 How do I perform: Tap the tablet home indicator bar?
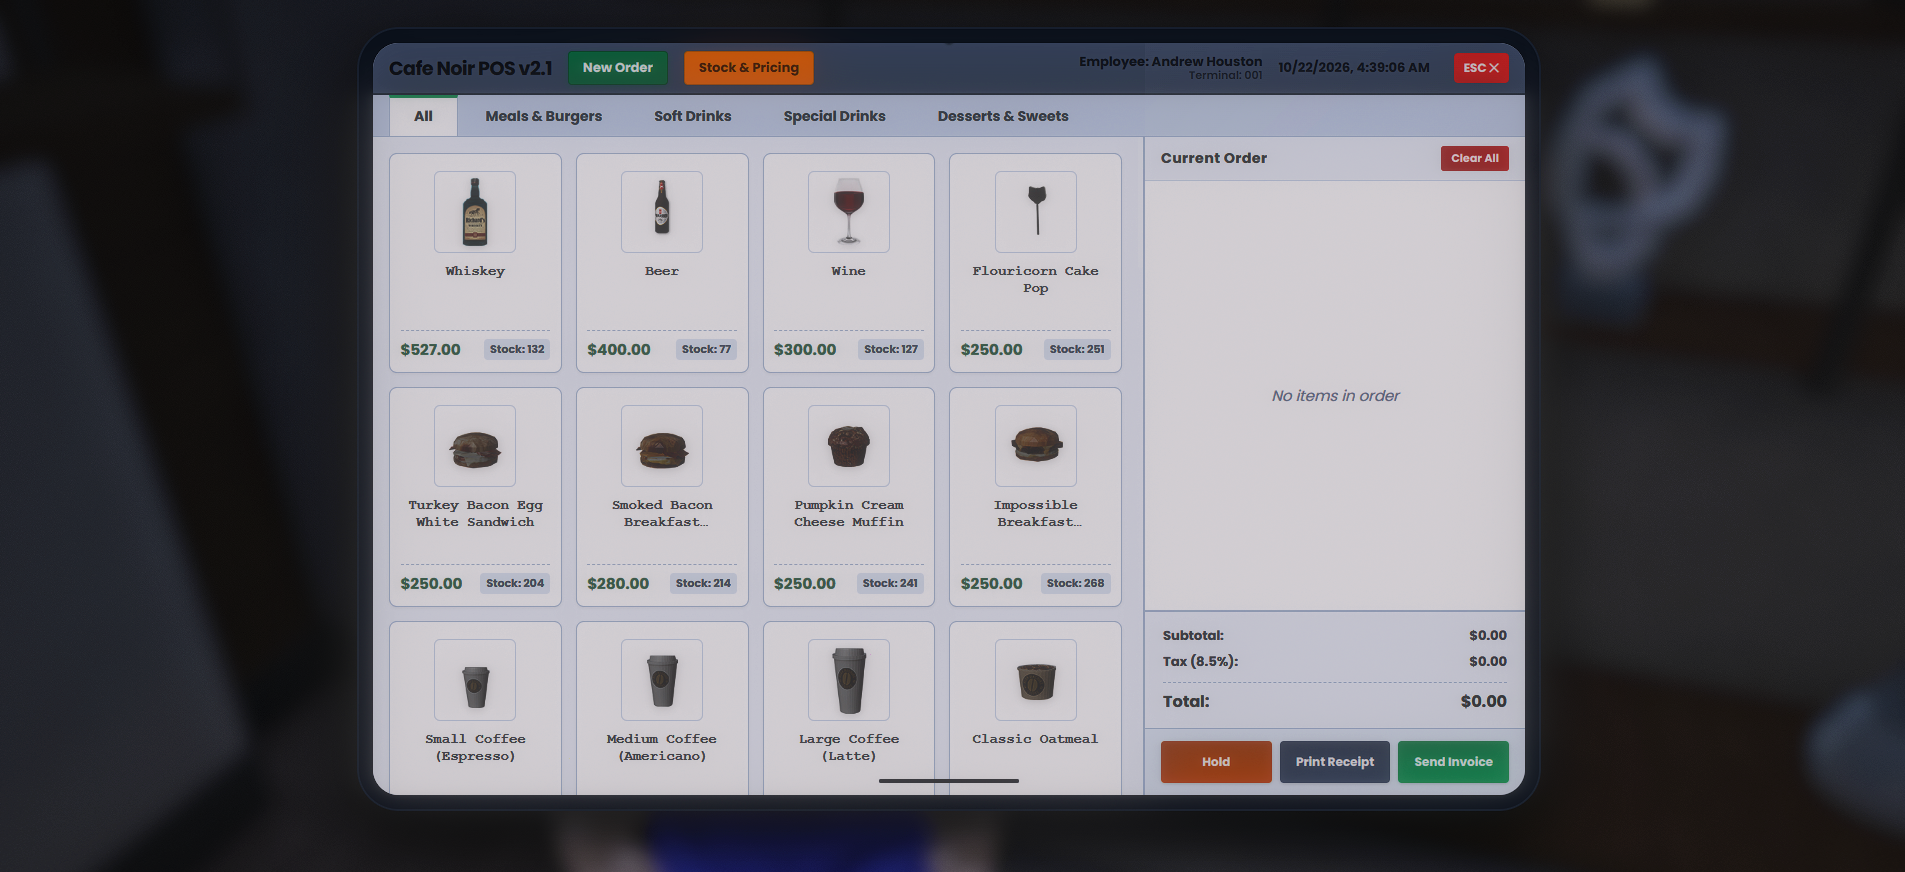pyautogui.click(x=949, y=781)
